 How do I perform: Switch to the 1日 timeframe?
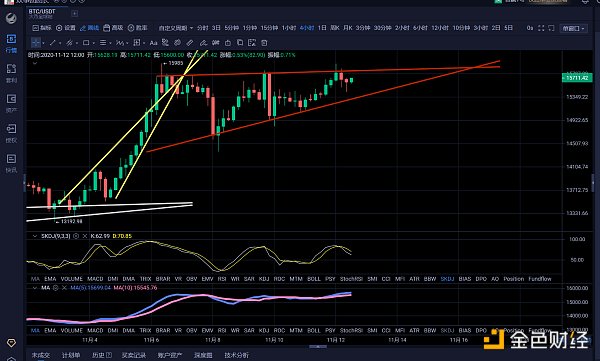click(322, 28)
